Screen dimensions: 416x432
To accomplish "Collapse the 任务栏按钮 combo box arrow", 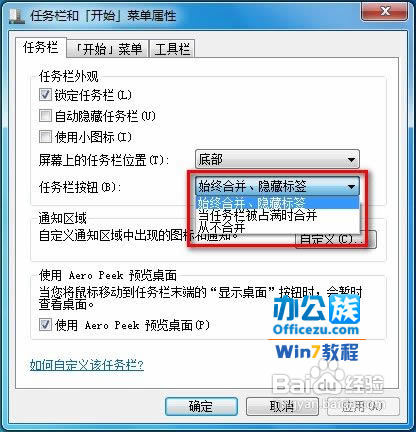I will coord(351,186).
